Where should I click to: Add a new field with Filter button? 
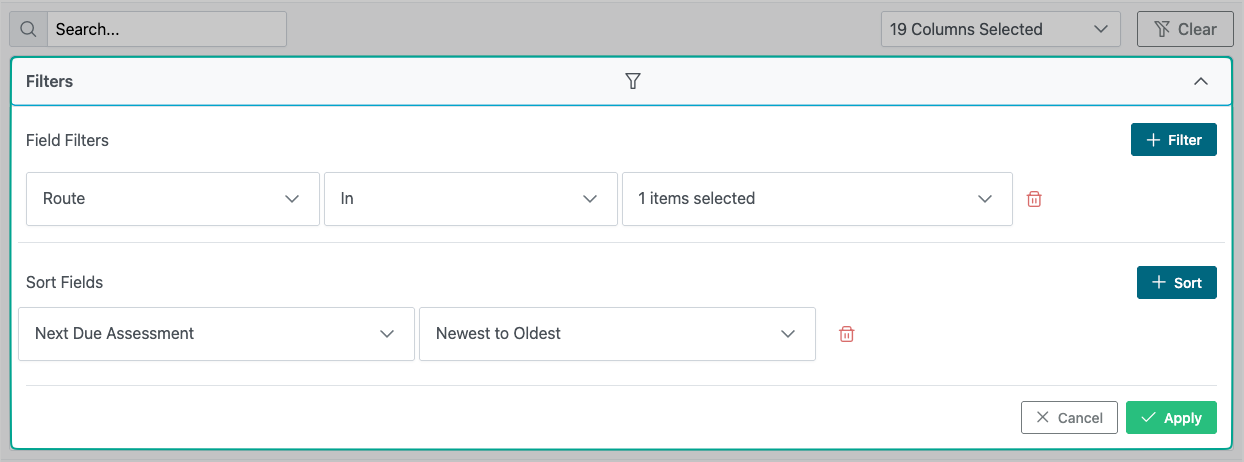tap(1173, 140)
